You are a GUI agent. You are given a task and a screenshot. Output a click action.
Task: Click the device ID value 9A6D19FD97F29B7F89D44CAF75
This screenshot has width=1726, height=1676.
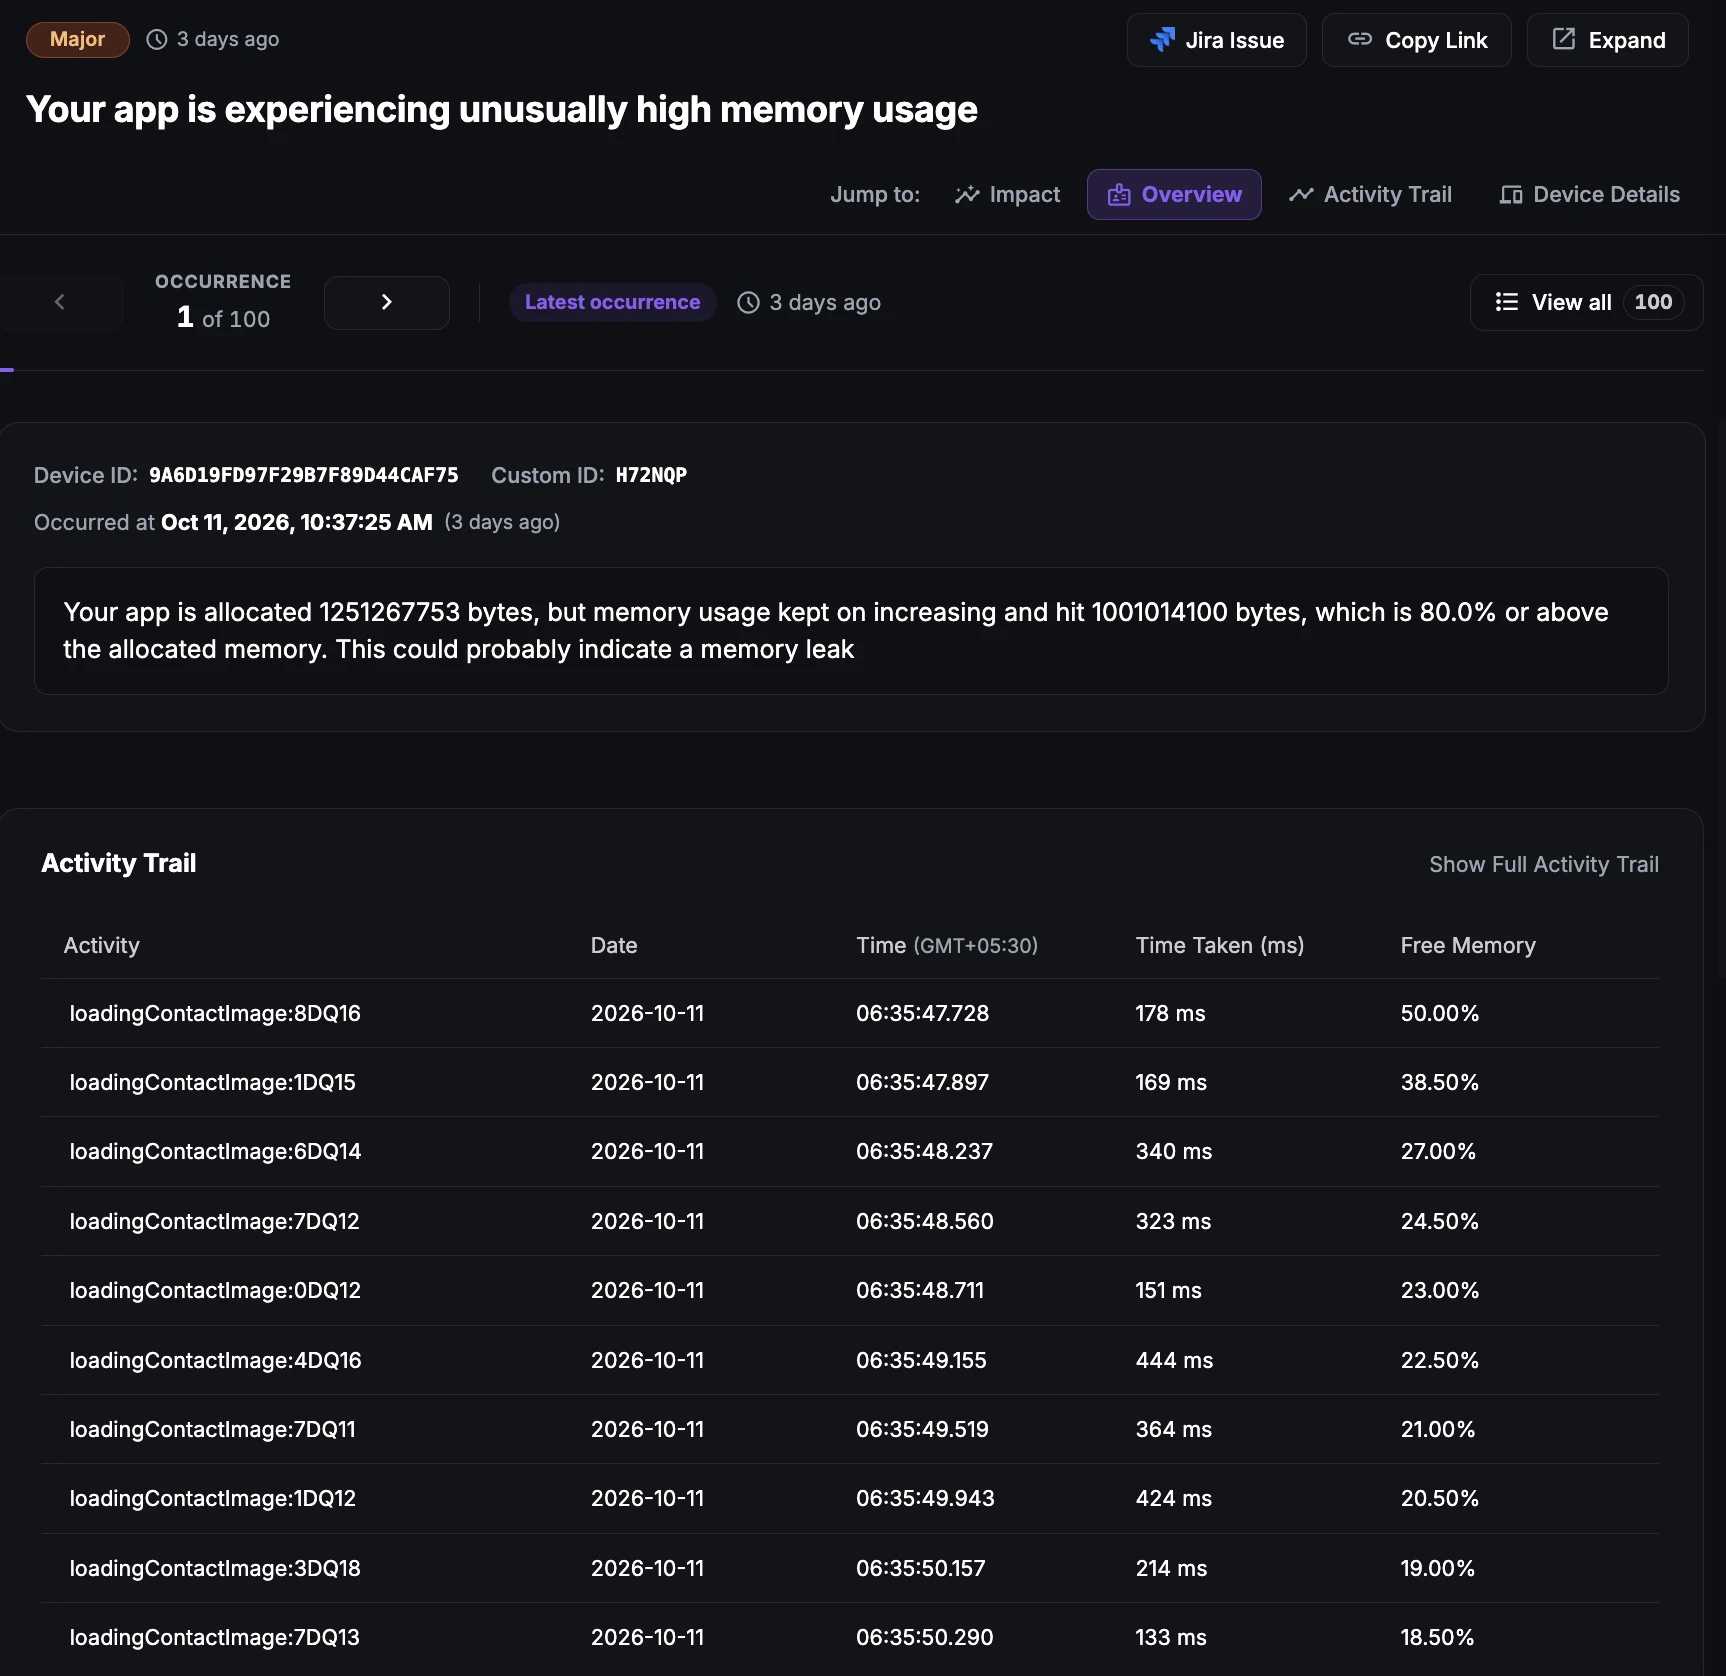pos(303,475)
